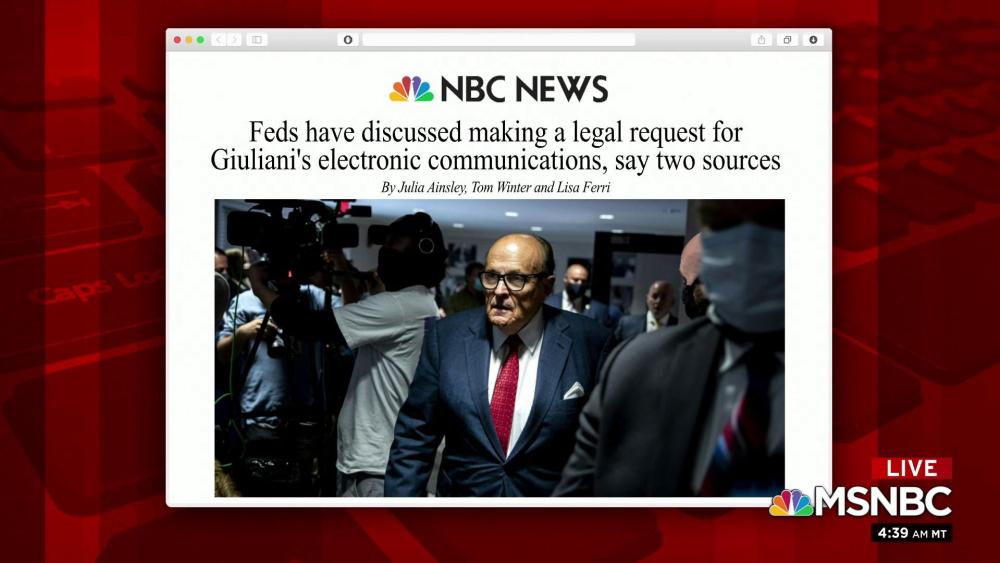
Task: Open the downloads icon in browser toolbar
Action: point(813,40)
